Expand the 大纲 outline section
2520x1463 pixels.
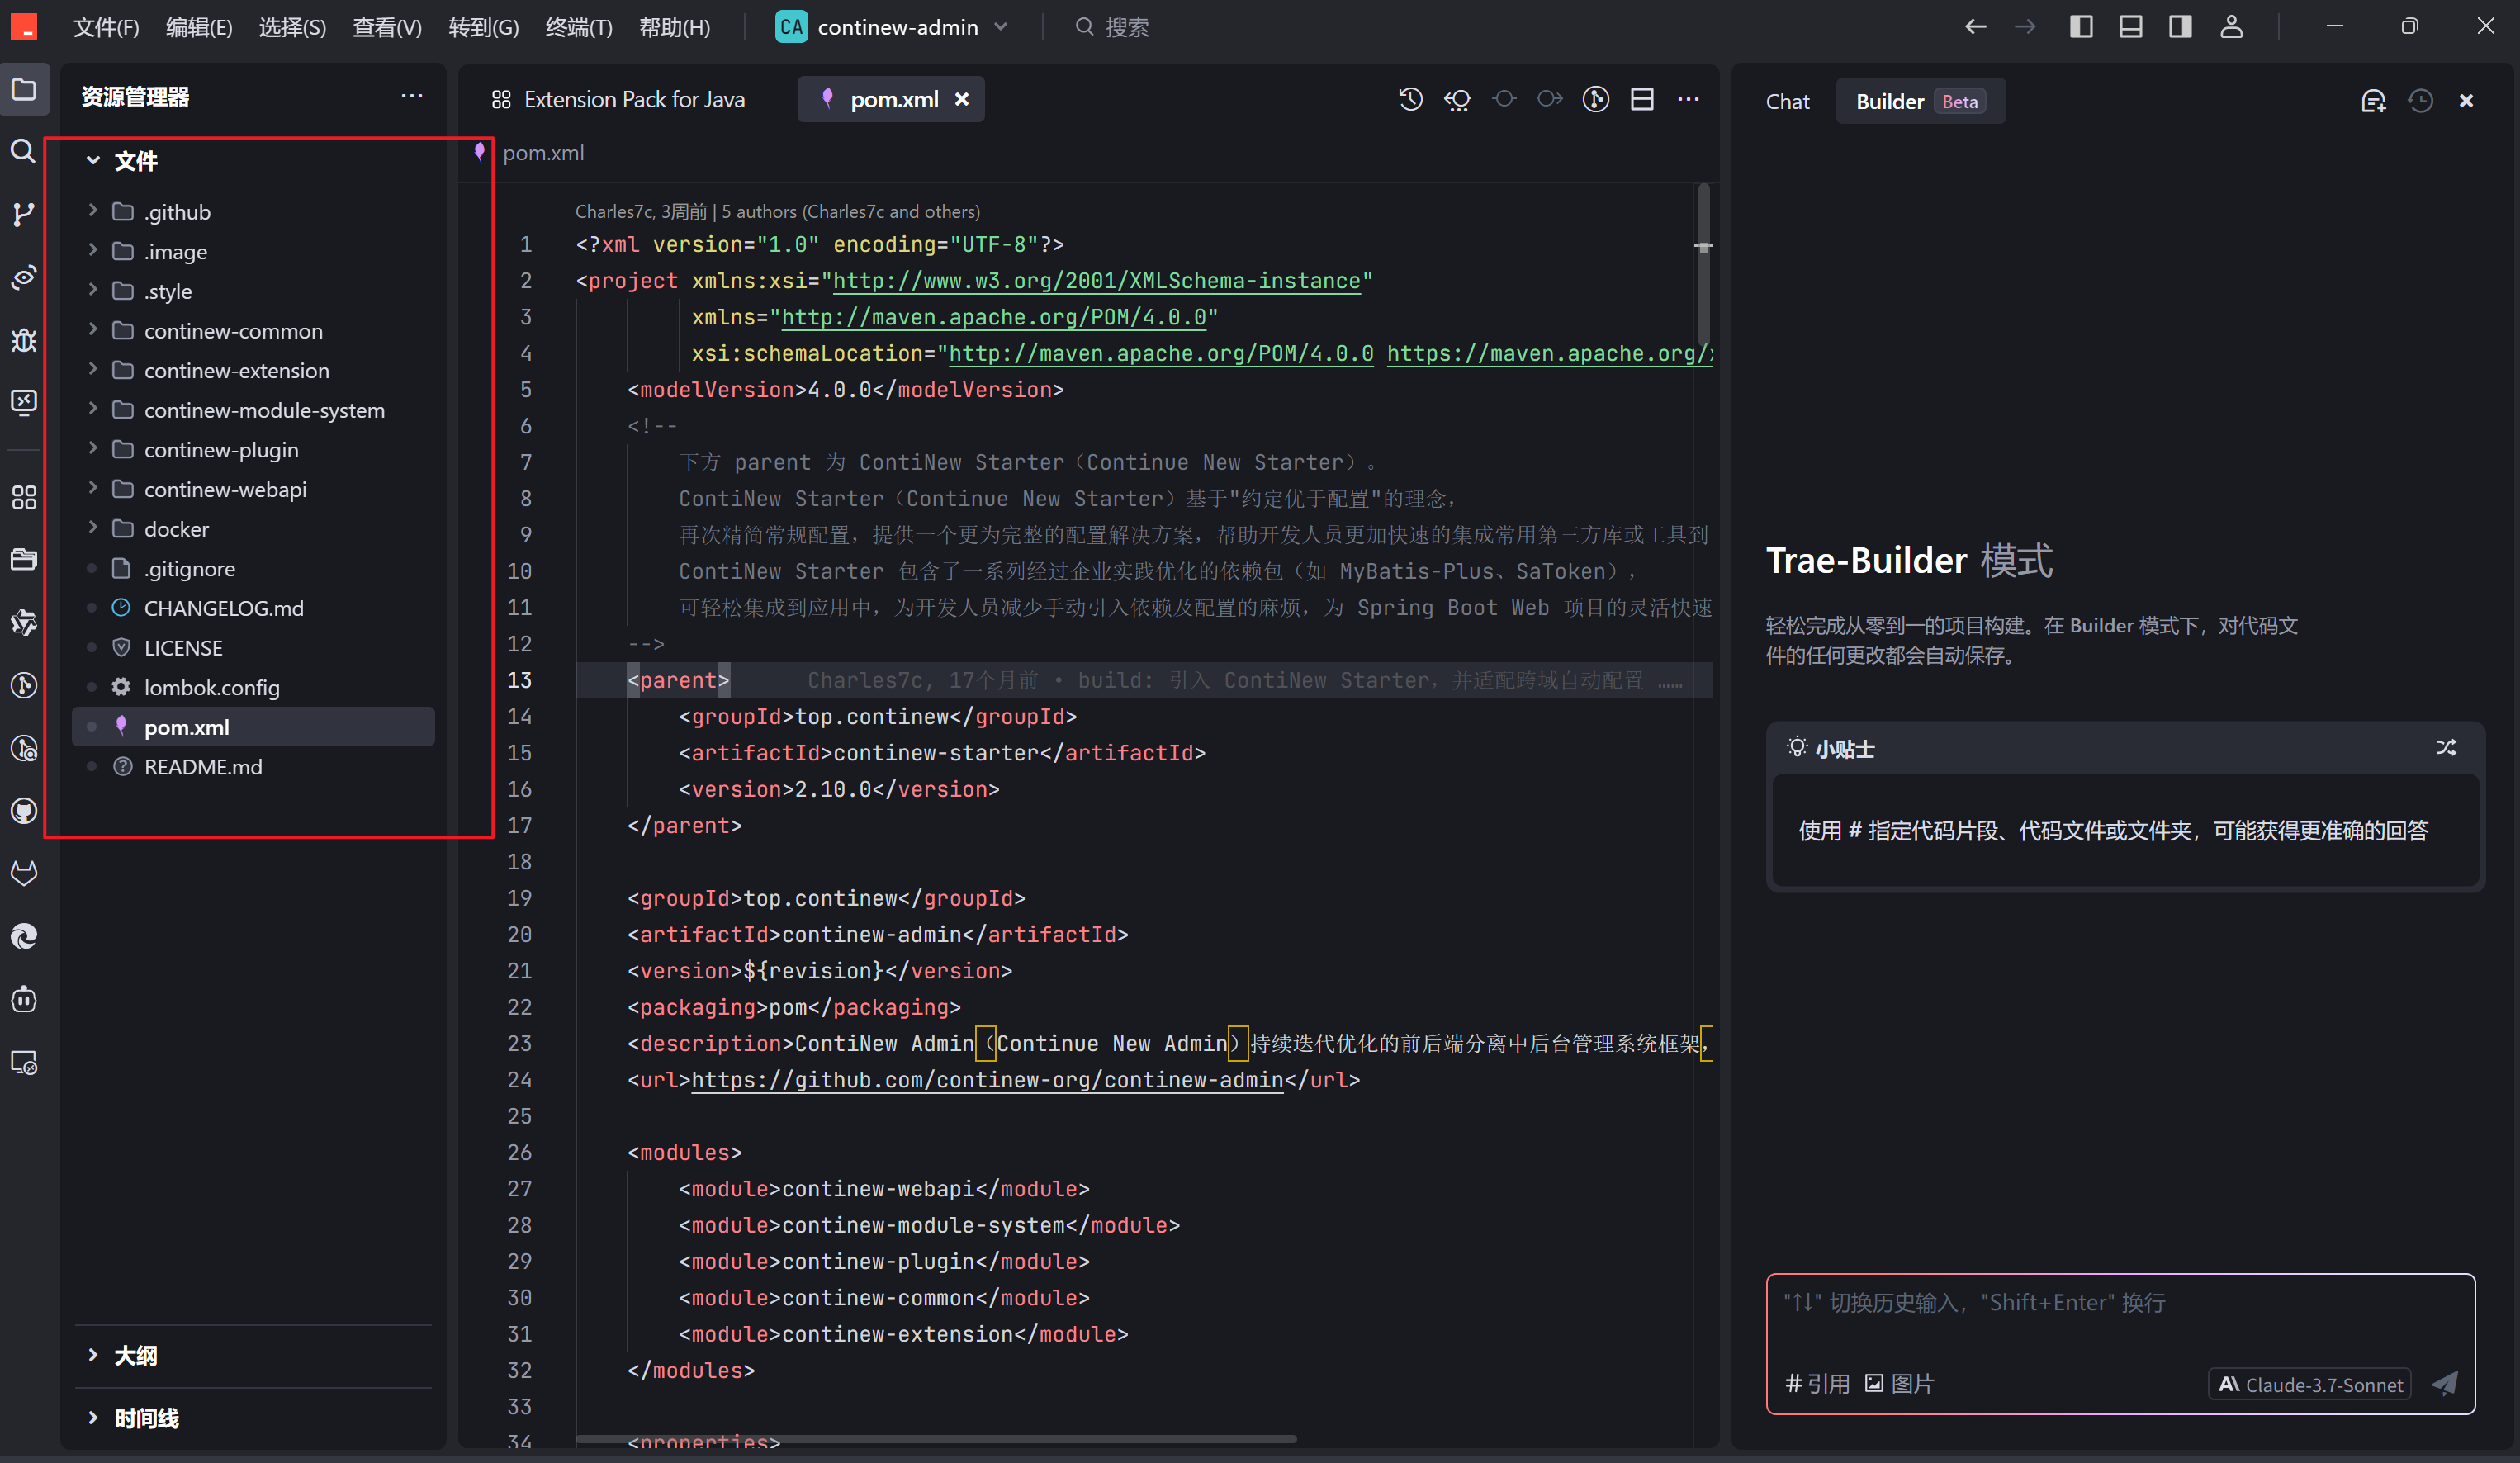(135, 1355)
